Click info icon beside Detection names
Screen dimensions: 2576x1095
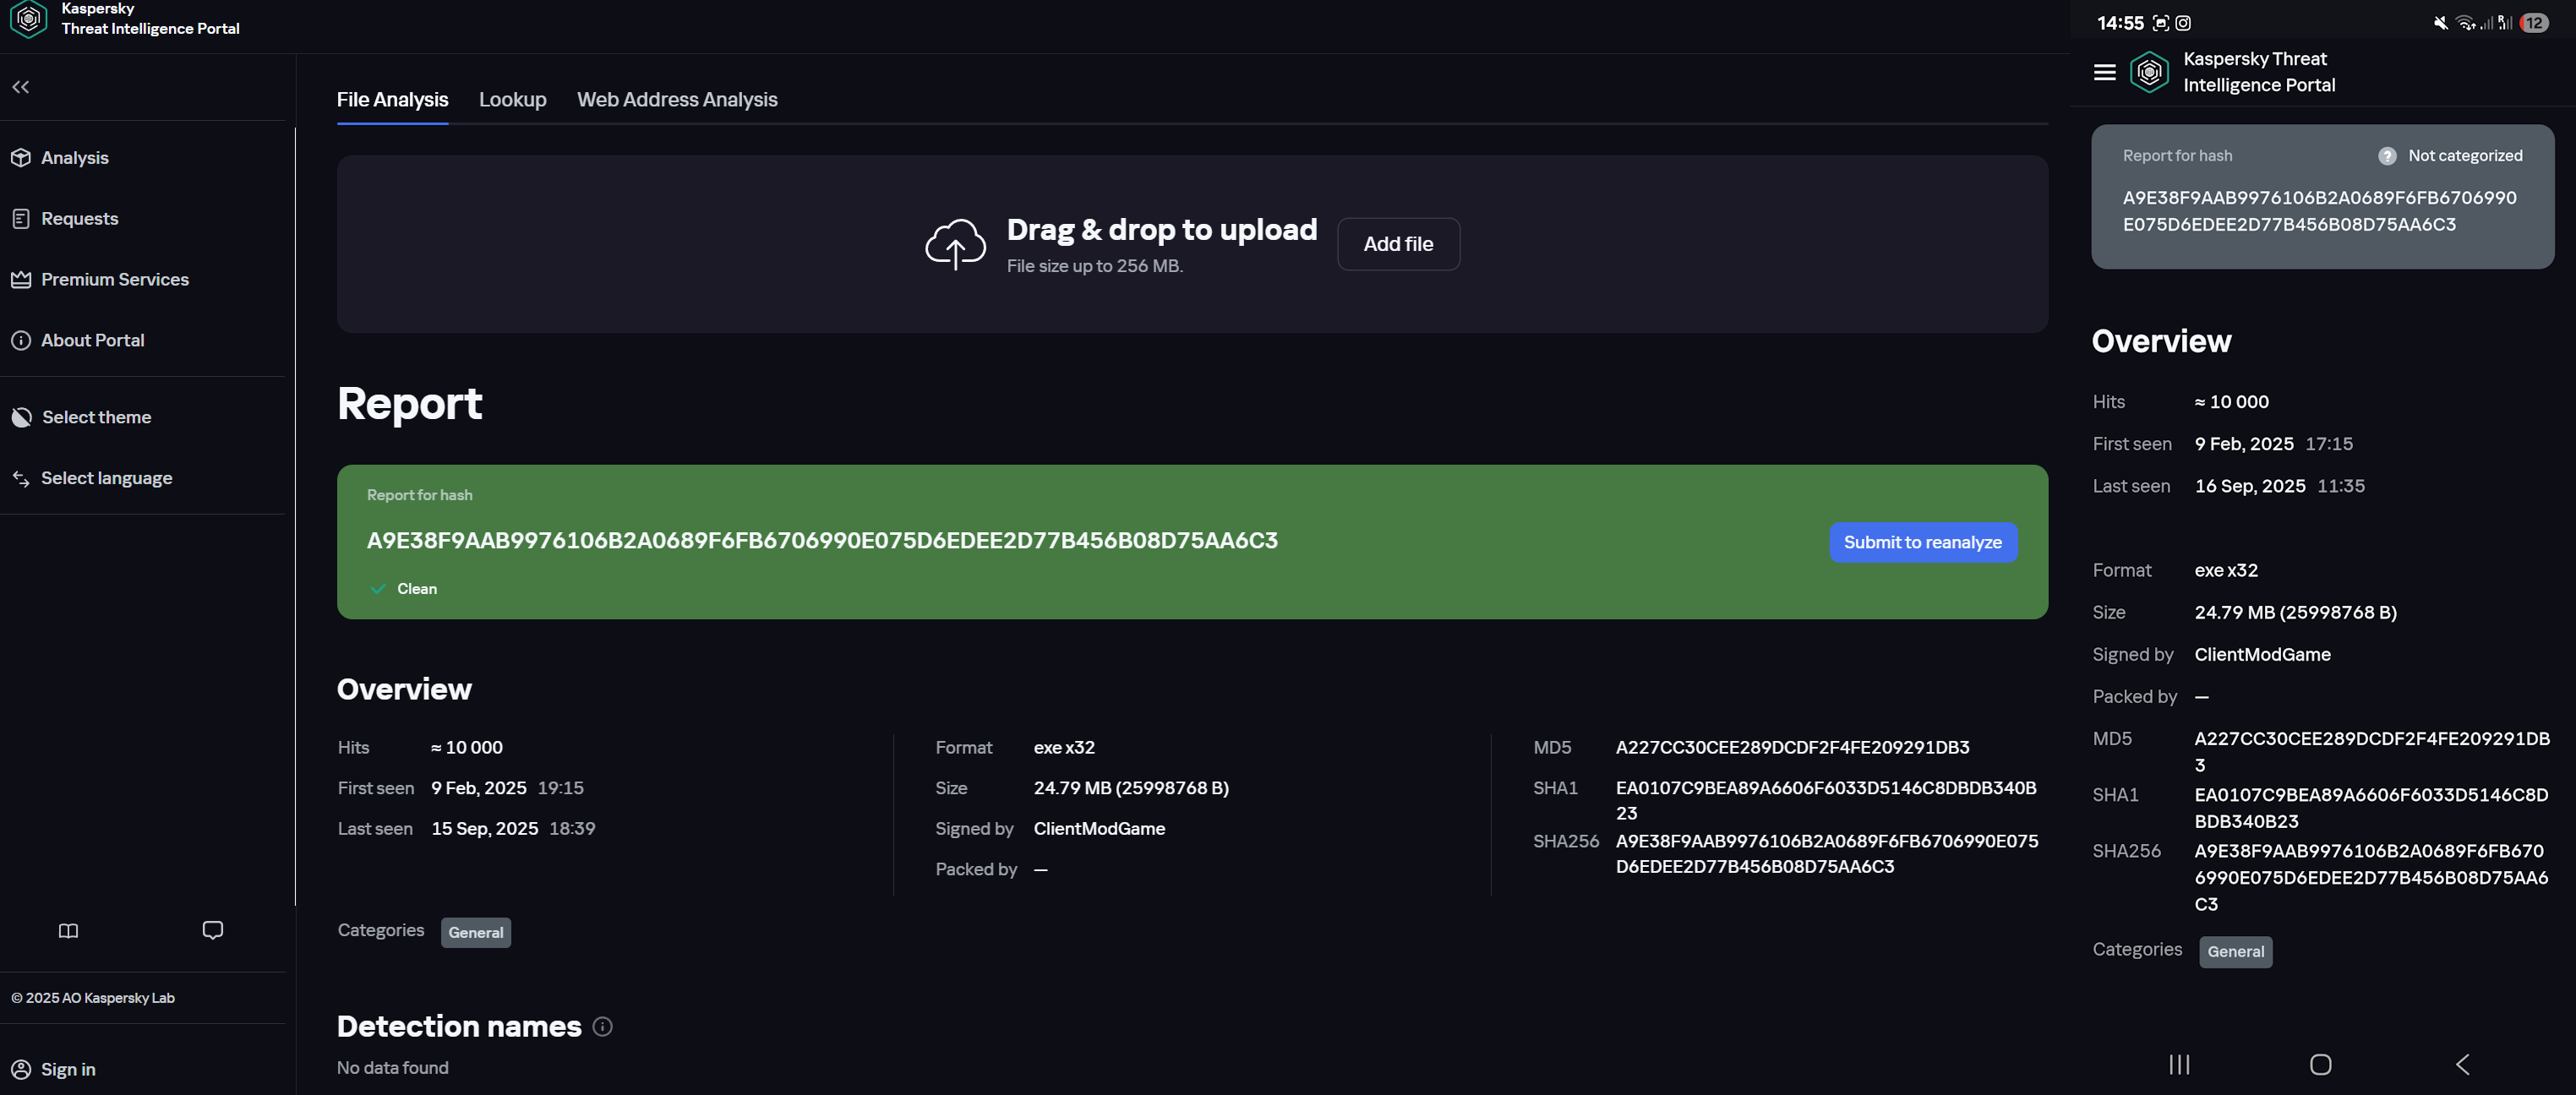coord(602,1026)
